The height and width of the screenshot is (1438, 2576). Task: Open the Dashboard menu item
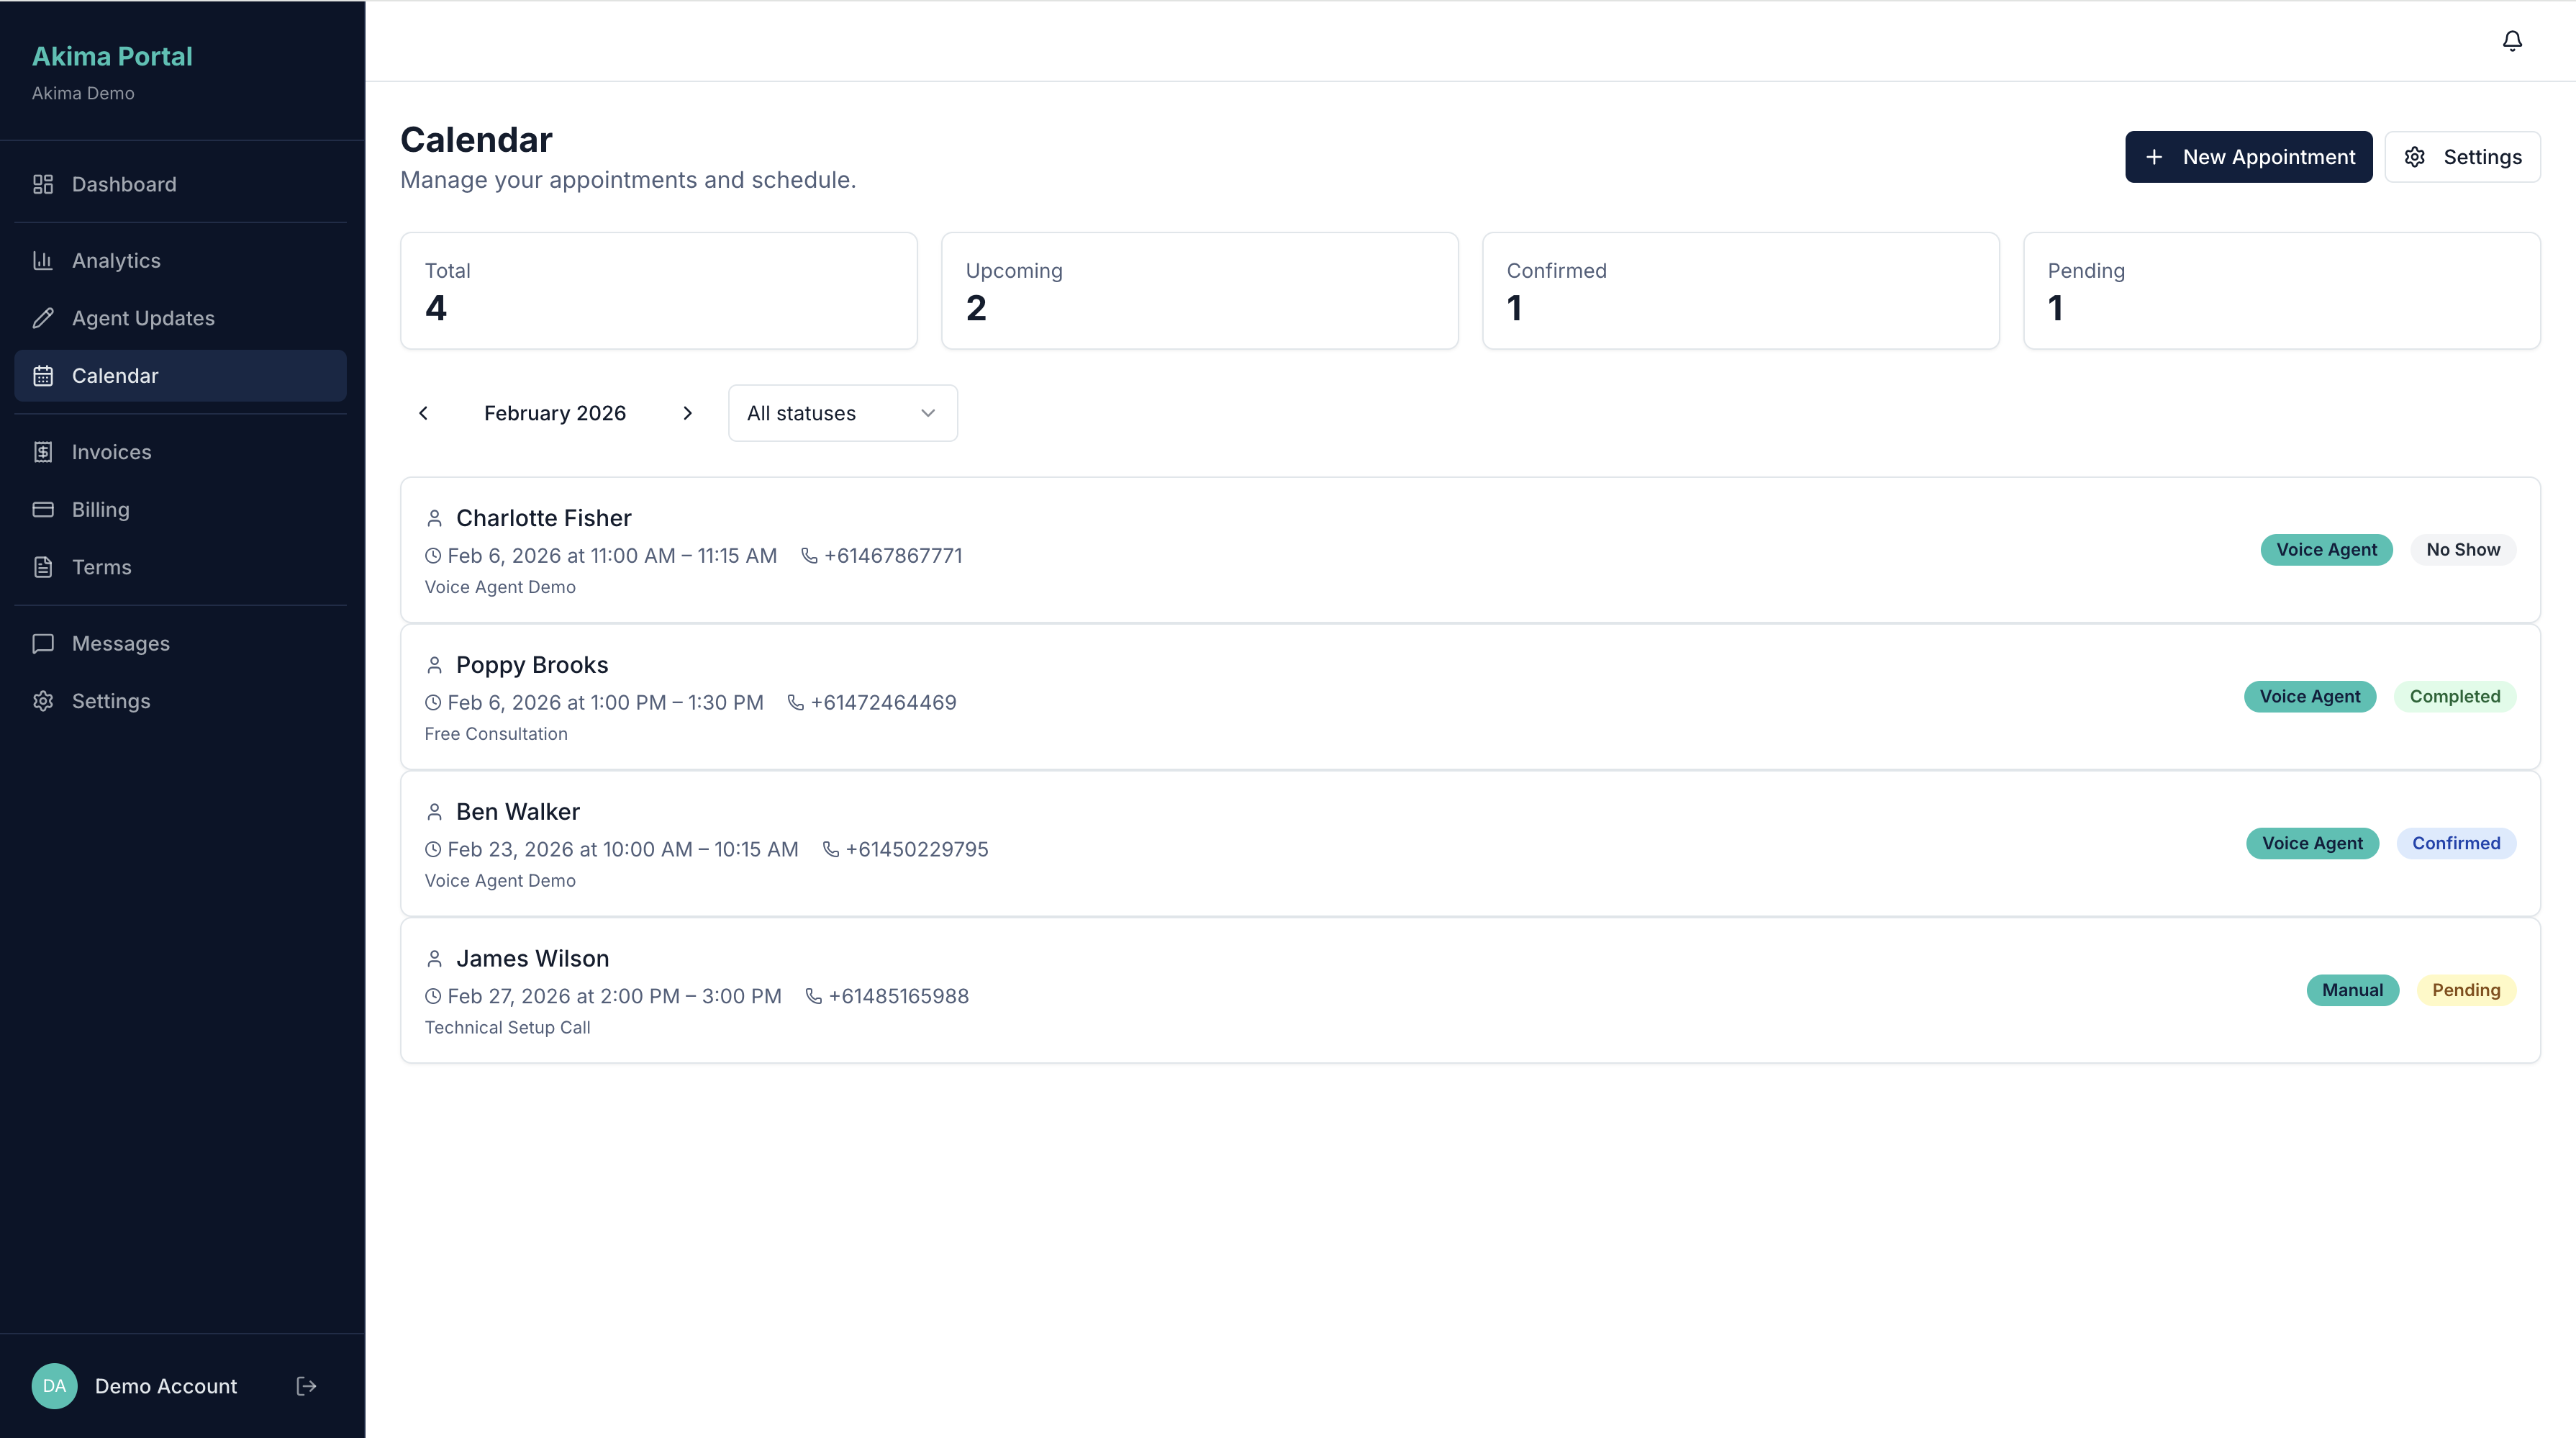coord(104,184)
